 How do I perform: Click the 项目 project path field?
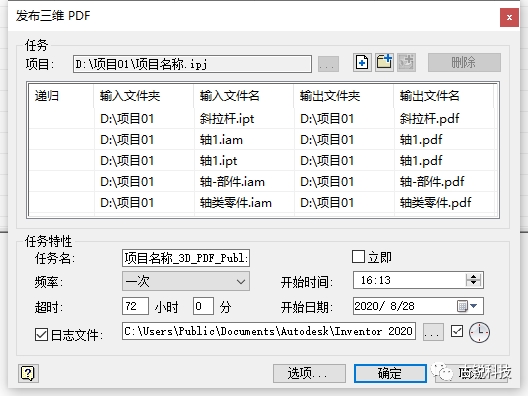click(192, 64)
